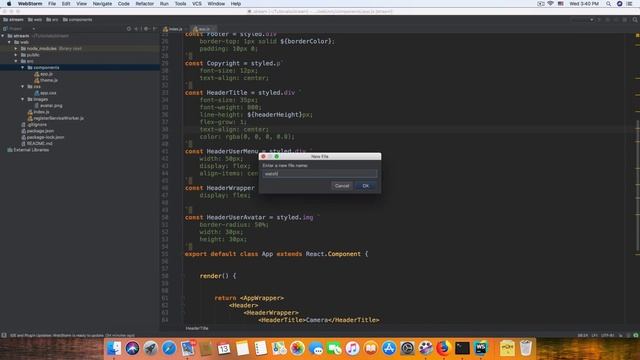640x360 pixels.
Task: Switch to the index.js editor tab
Action: (173, 29)
